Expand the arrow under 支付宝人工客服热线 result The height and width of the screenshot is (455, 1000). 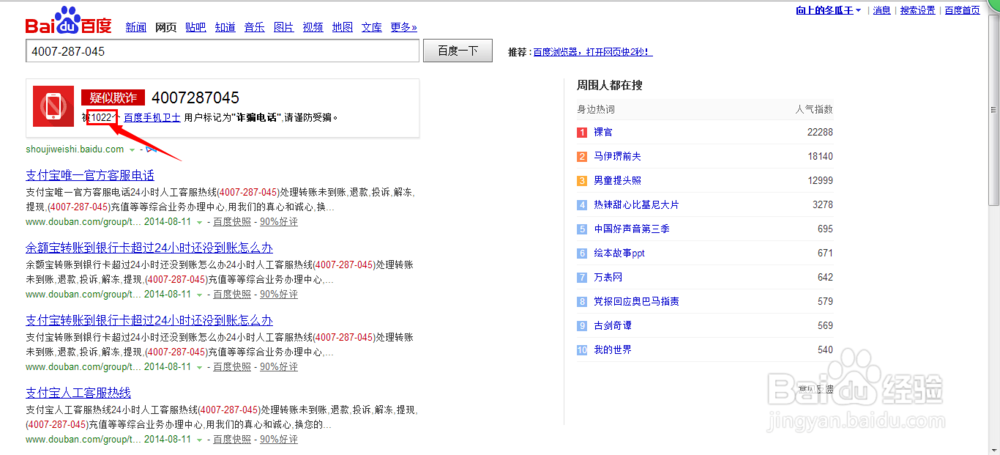(x=199, y=440)
